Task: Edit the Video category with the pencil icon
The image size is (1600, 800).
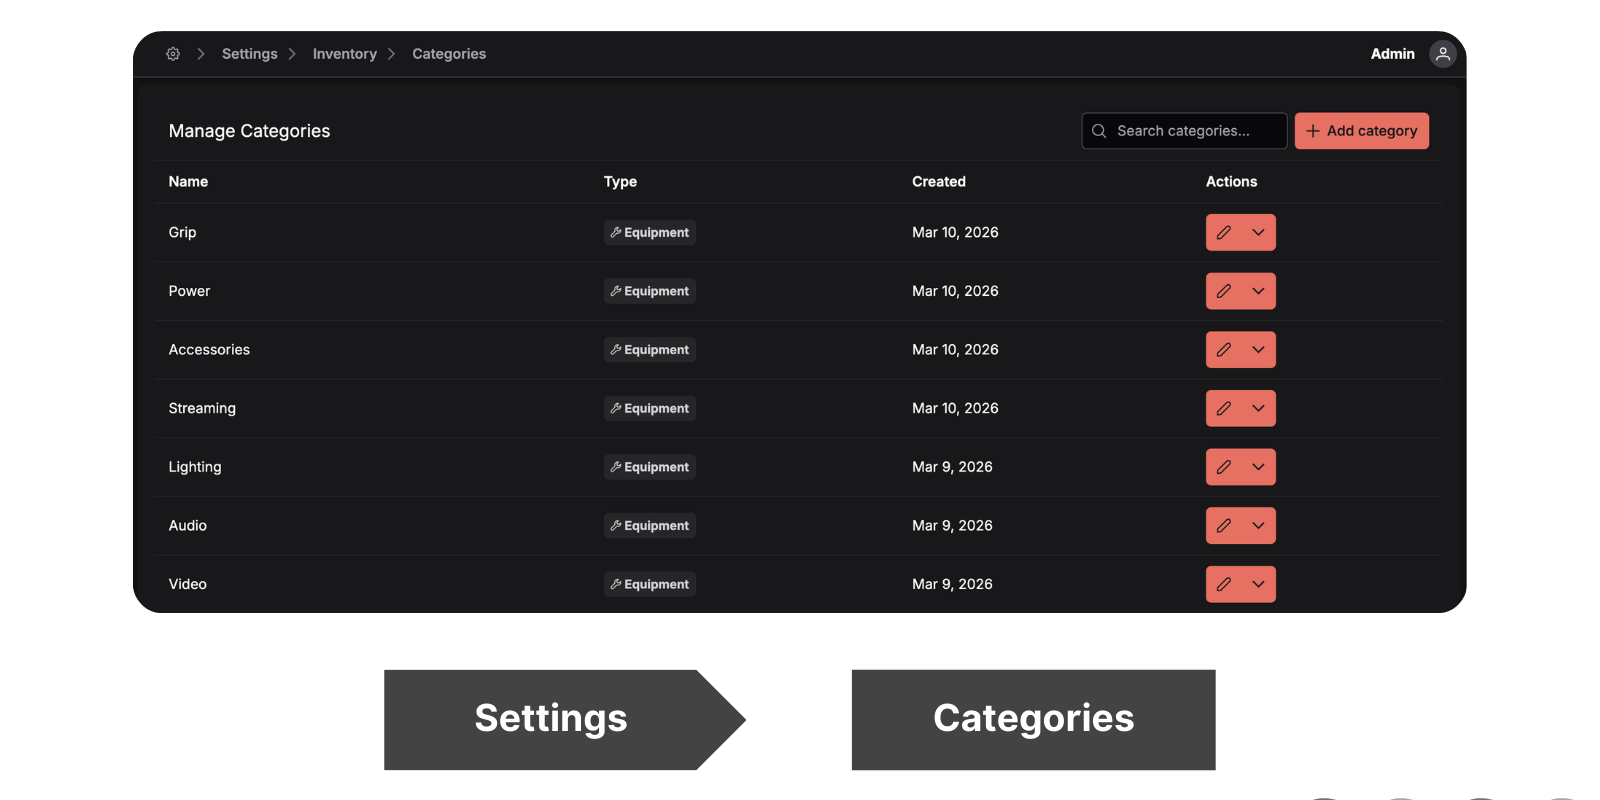Action: (x=1225, y=584)
